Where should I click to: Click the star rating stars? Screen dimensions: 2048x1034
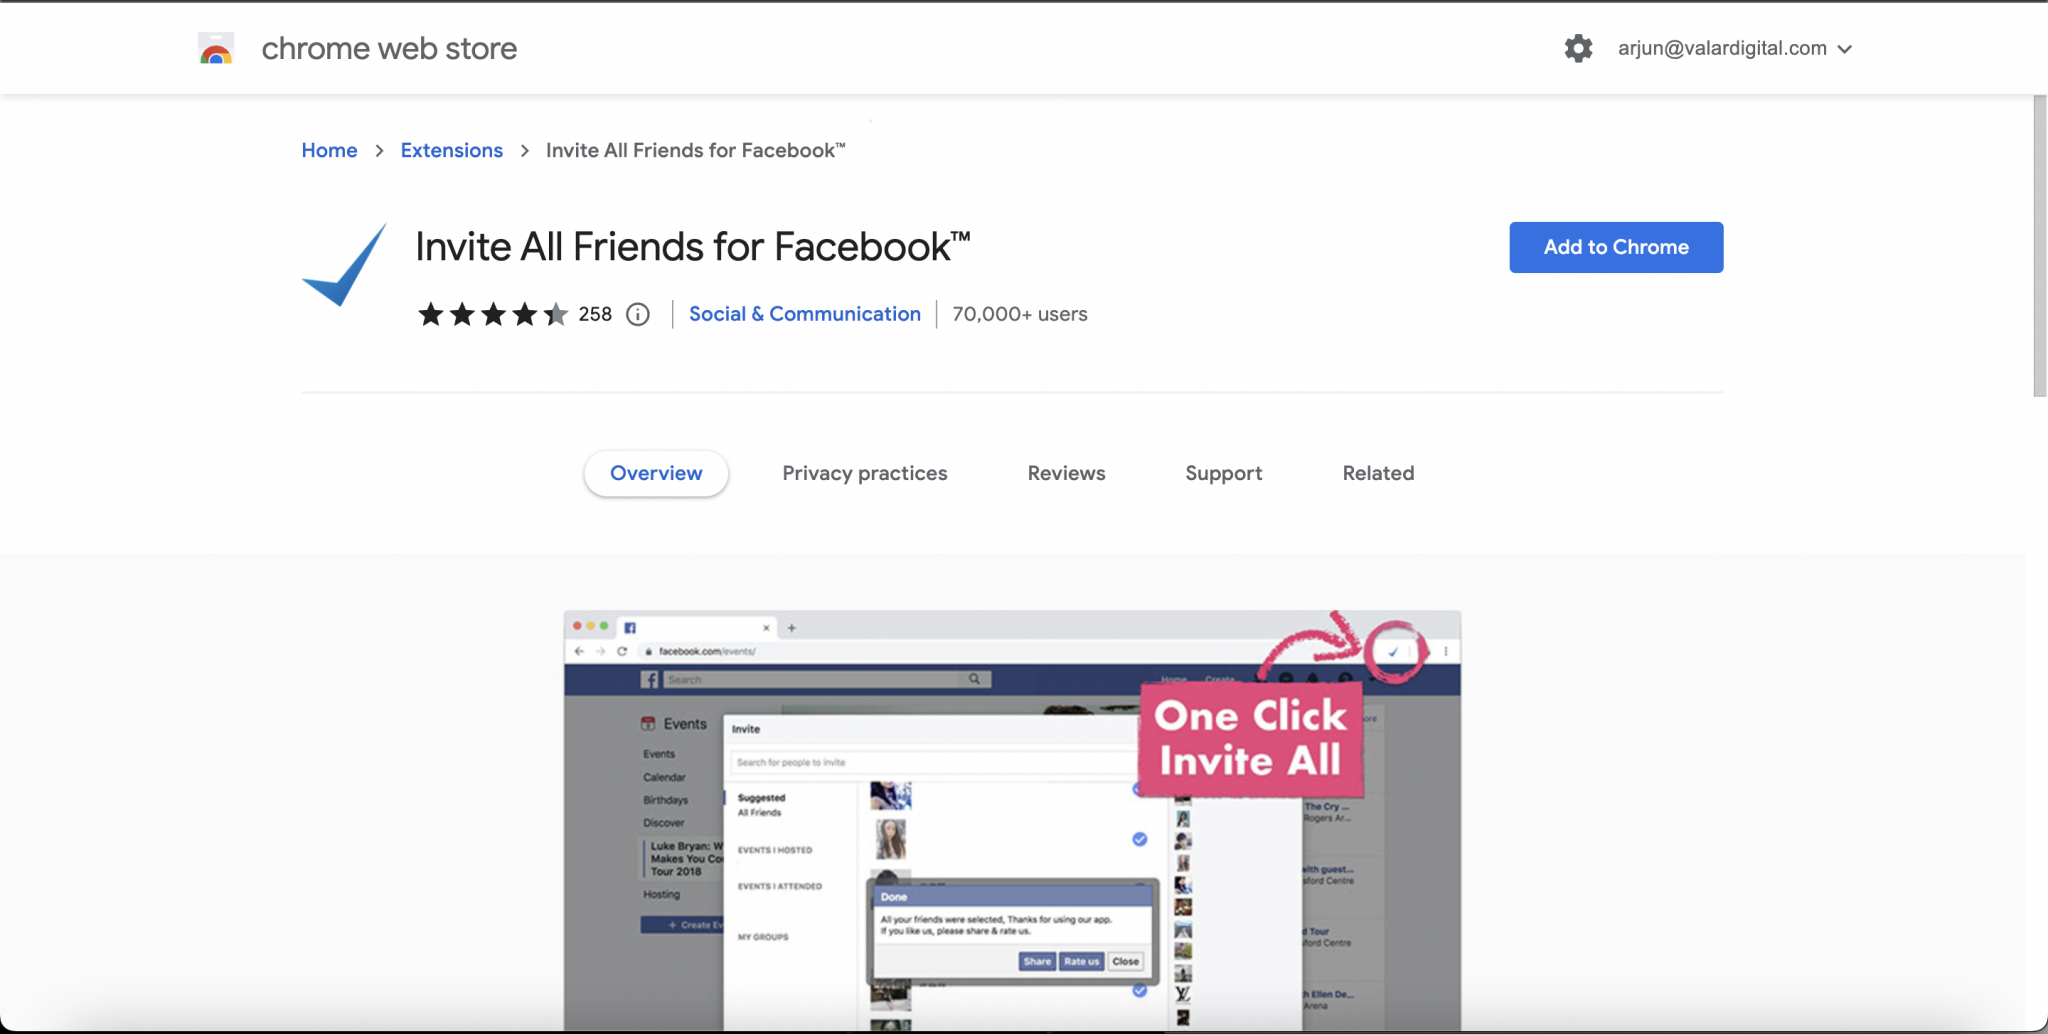(x=490, y=314)
